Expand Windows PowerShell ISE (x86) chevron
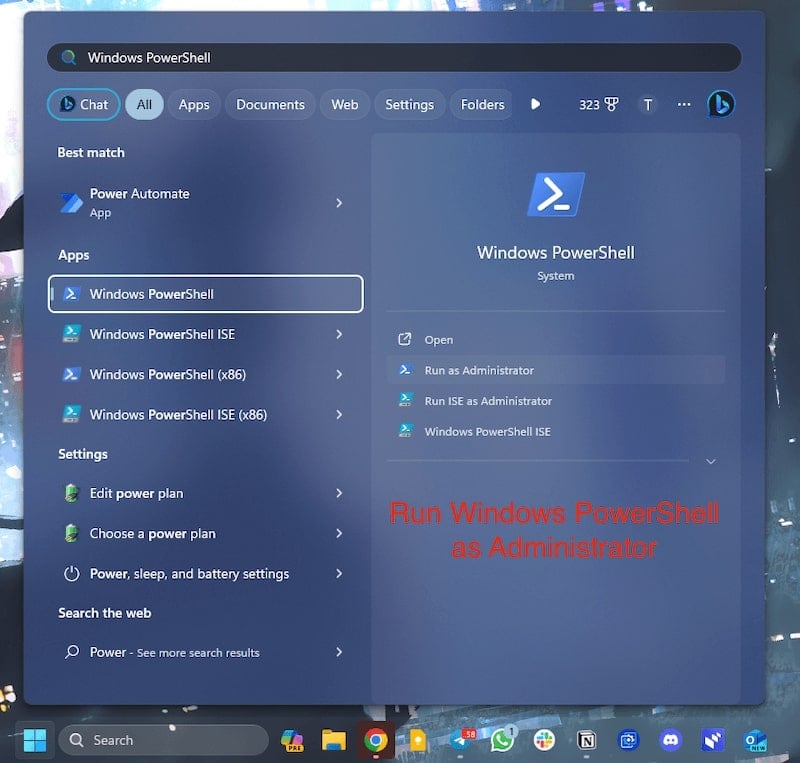800x763 pixels. [x=339, y=414]
